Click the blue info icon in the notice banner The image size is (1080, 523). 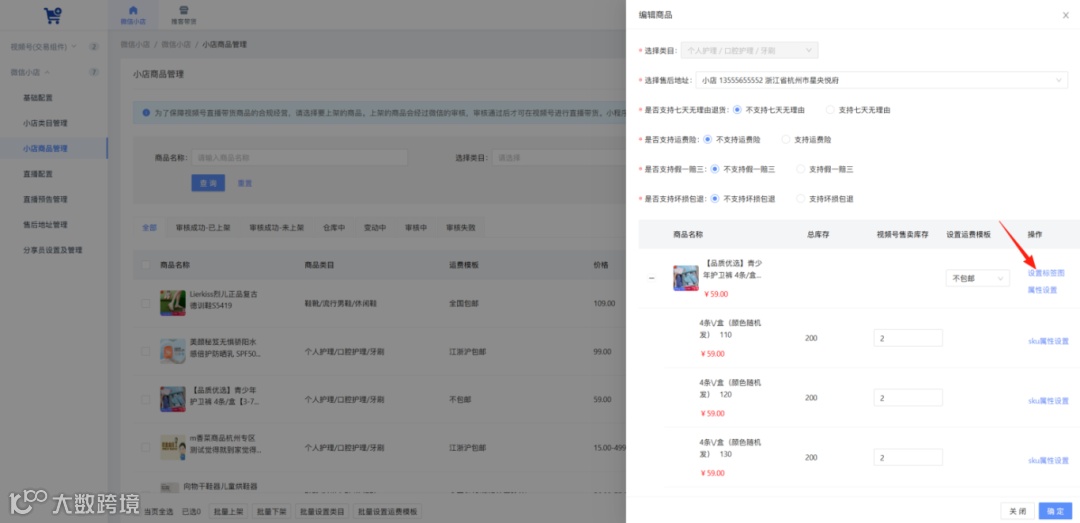point(146,112)
